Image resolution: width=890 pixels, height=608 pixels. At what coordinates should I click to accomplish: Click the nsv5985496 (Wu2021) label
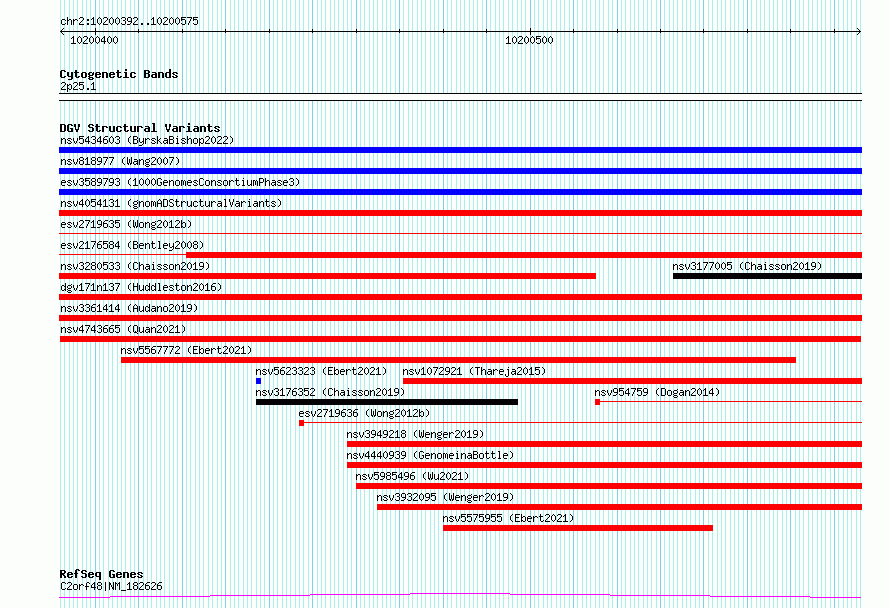413,476
